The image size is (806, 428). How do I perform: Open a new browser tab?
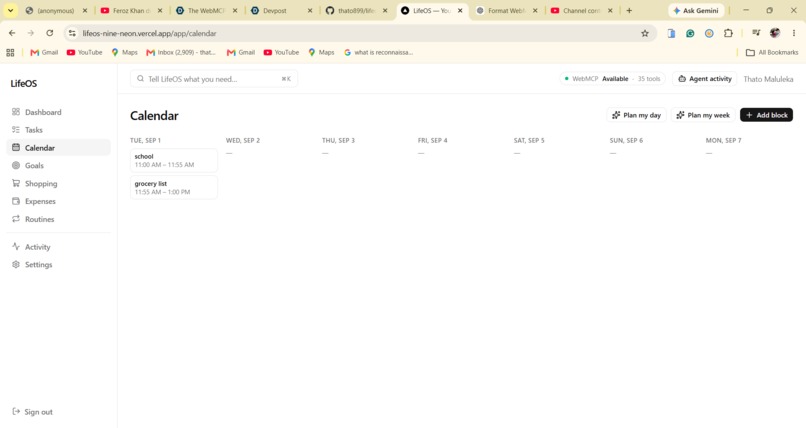click(x=629, y=10)
